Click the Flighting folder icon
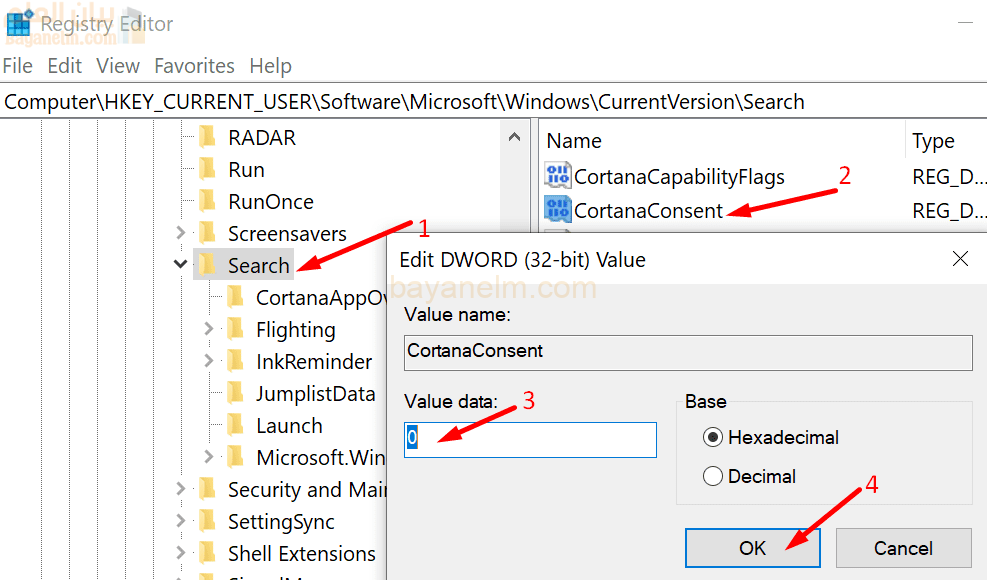 [235, 329]
